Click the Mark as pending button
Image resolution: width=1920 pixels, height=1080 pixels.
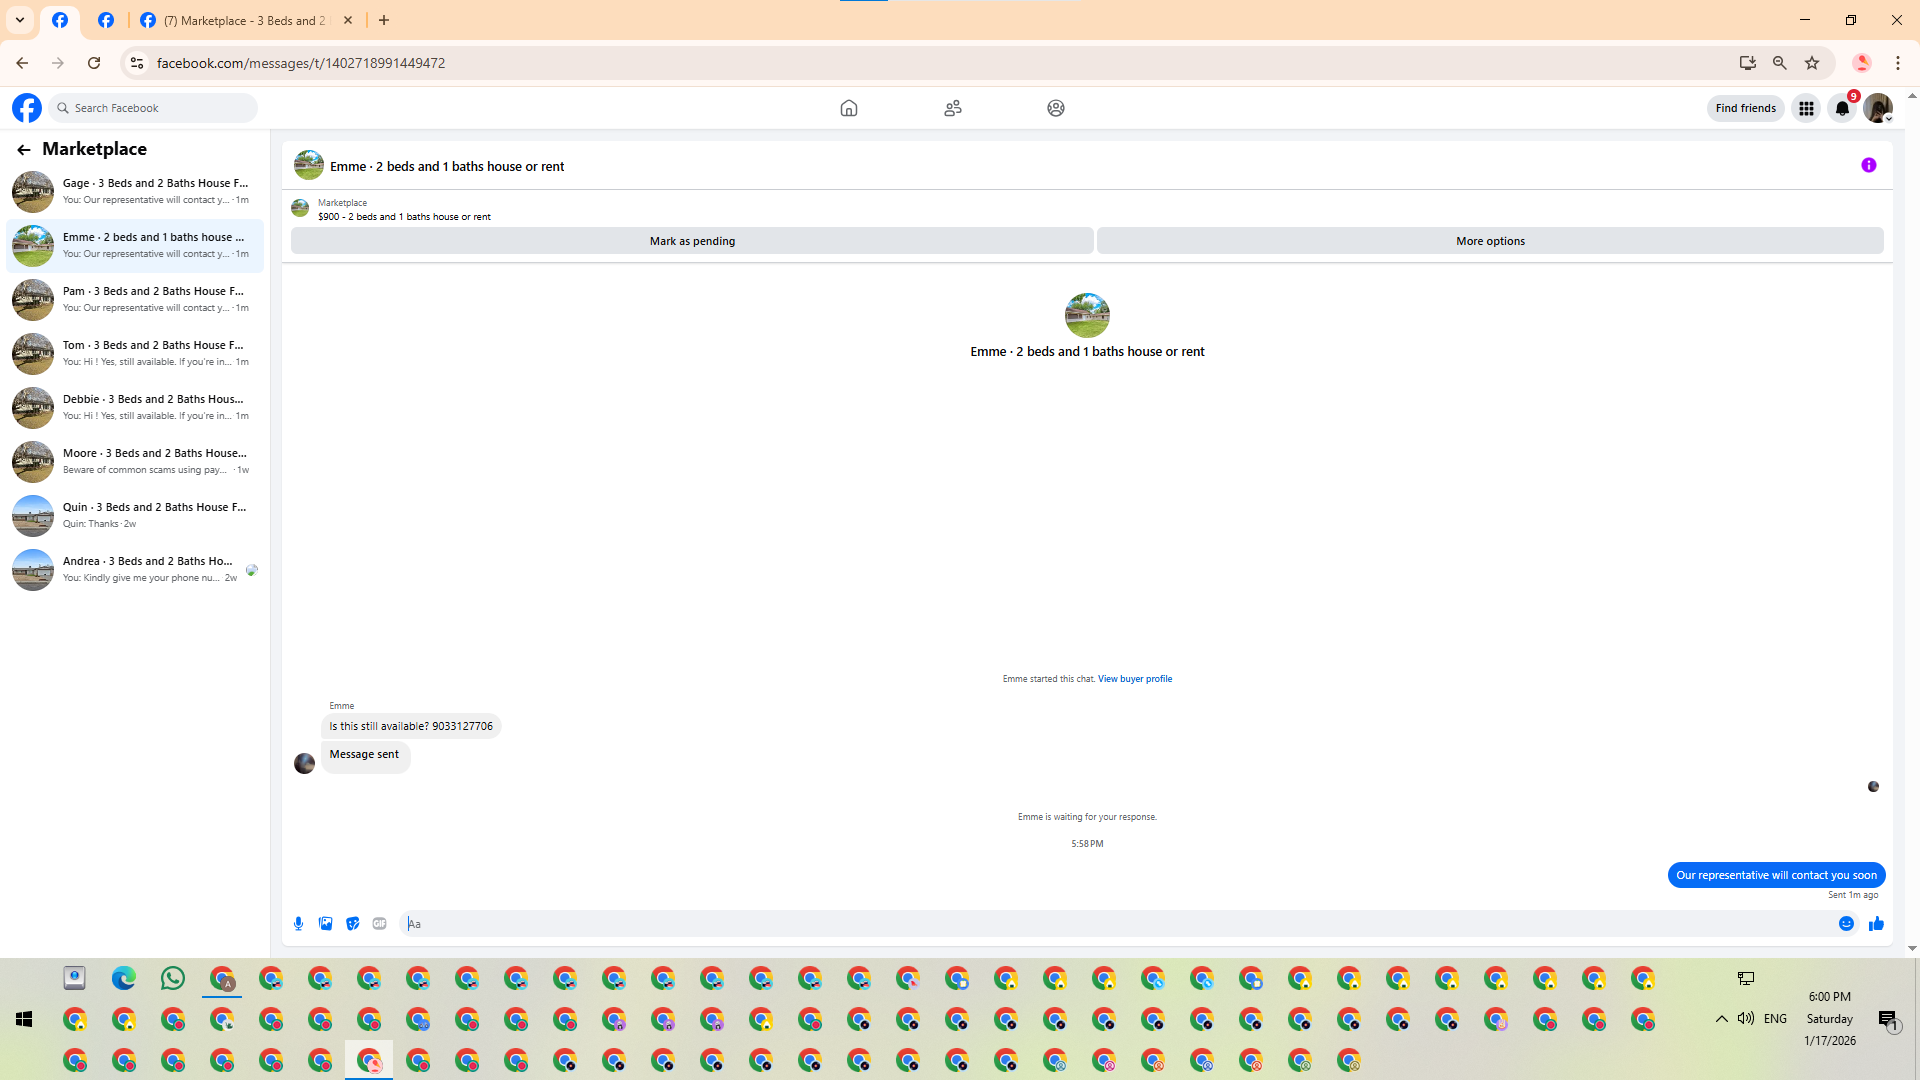click(x=691, y=241)
